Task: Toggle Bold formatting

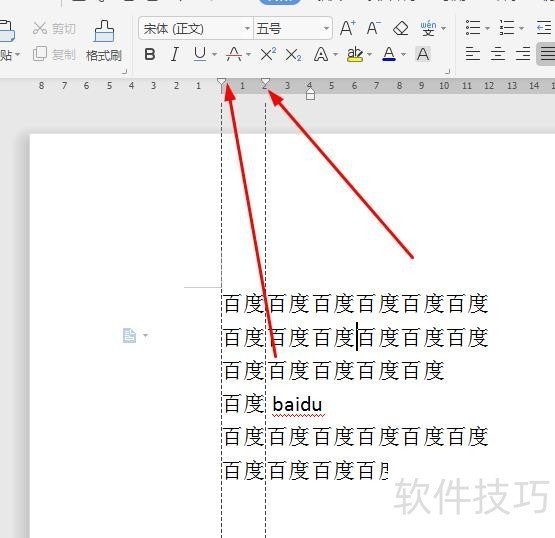Action: tap(150, 55)
